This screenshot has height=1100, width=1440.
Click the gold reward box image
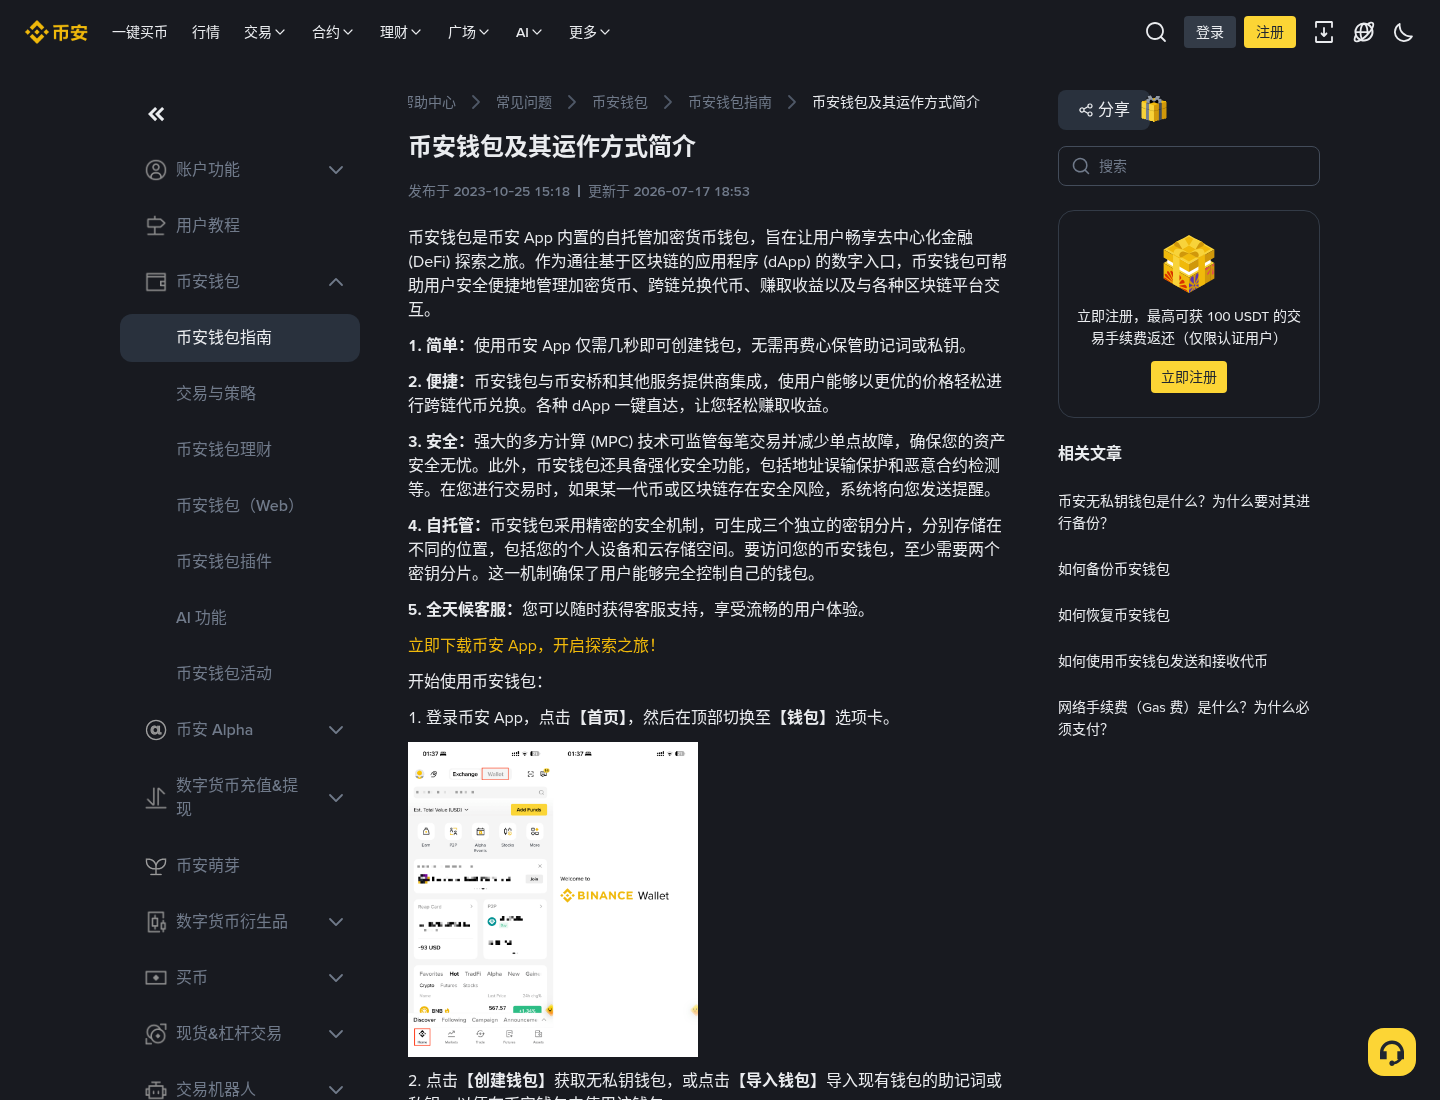coord(1189,264)
